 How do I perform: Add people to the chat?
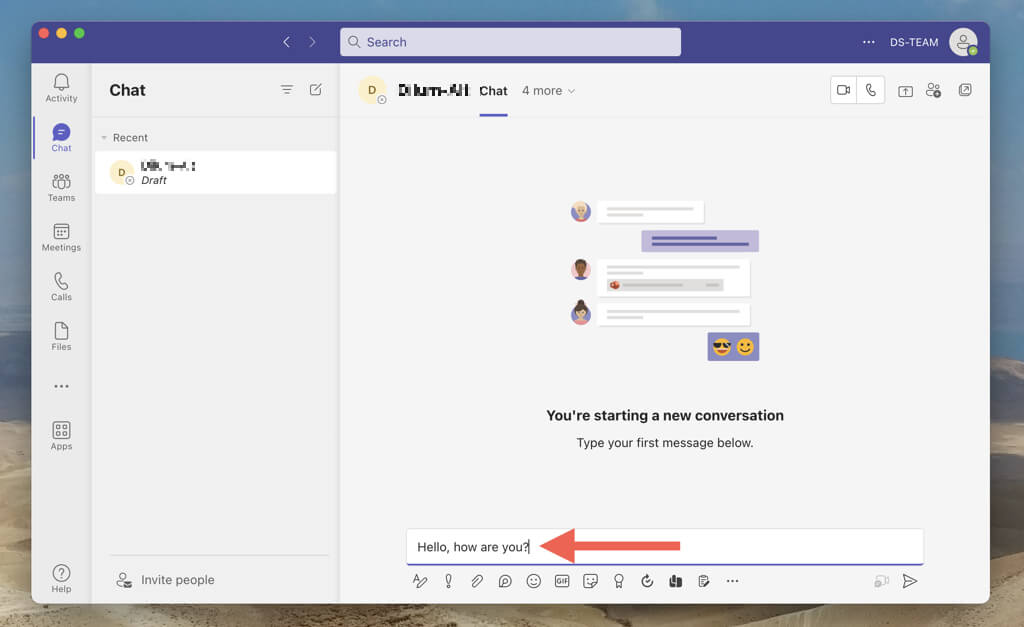(933, 90)
